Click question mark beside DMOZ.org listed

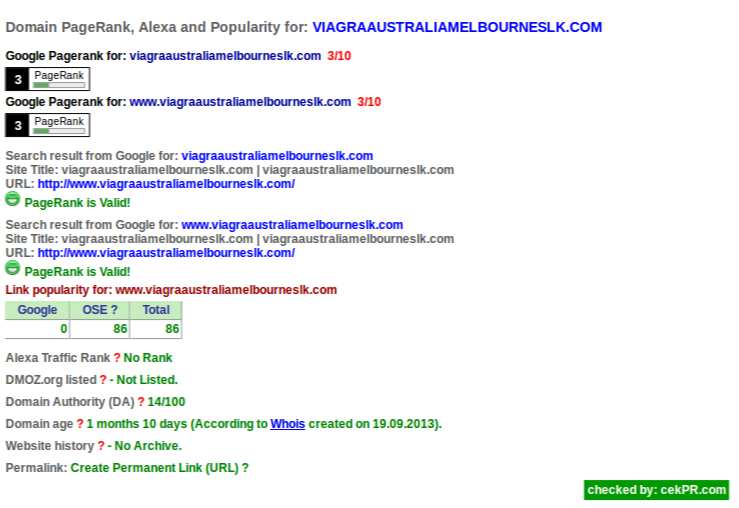coord(103,380)
